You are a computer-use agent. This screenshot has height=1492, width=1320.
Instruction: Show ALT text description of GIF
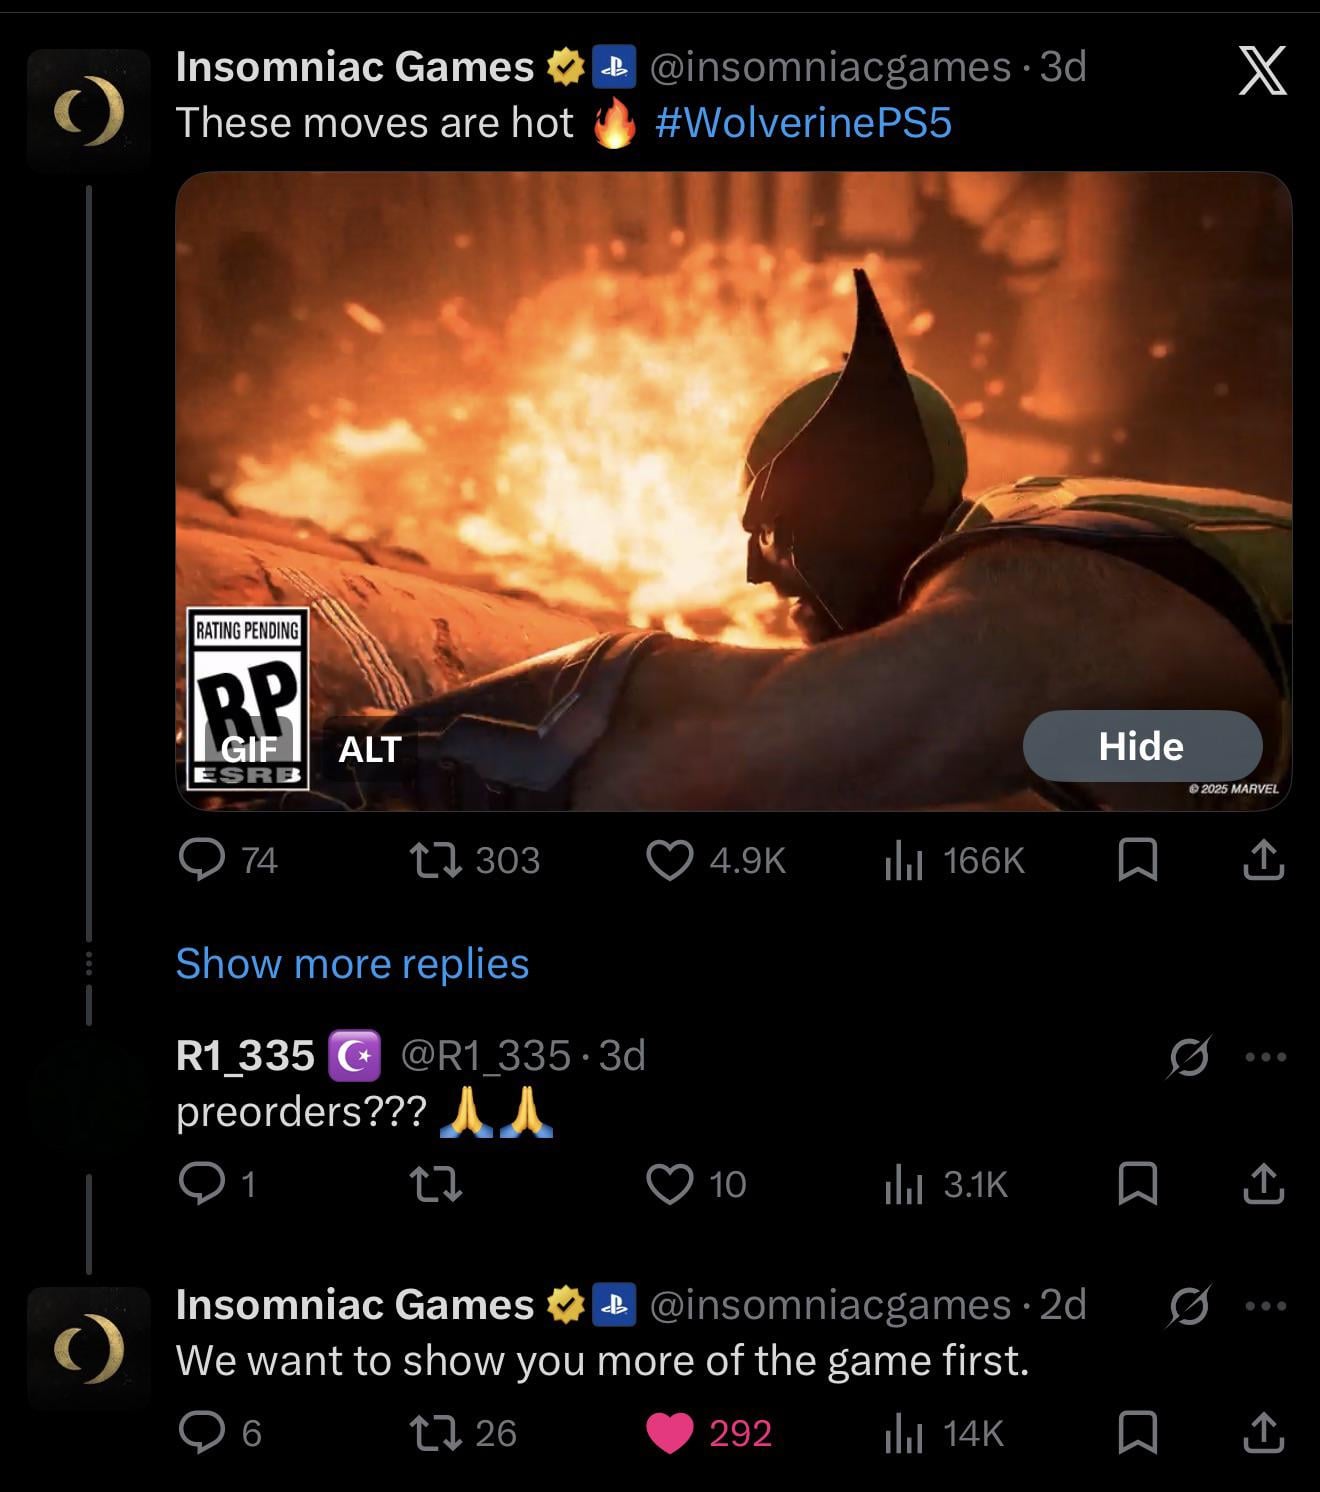[x=370, y=749]
